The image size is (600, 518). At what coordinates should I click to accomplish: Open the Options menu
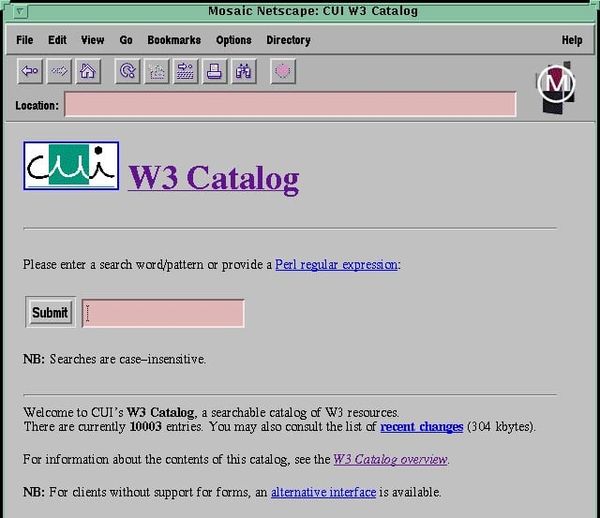[x=234, y=40]
